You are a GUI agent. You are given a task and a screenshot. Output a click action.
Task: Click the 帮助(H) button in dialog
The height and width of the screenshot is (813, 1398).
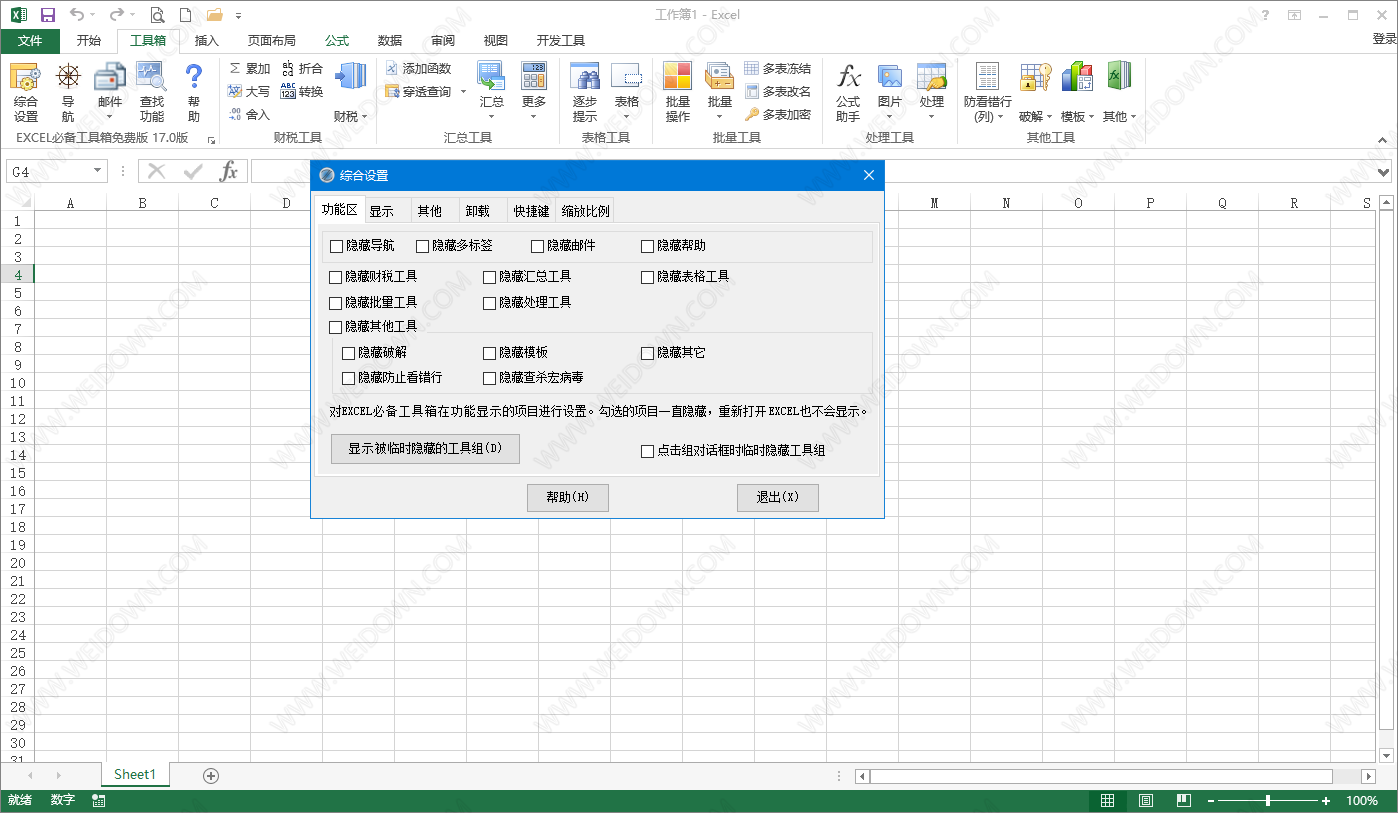(x=568, y=497)
